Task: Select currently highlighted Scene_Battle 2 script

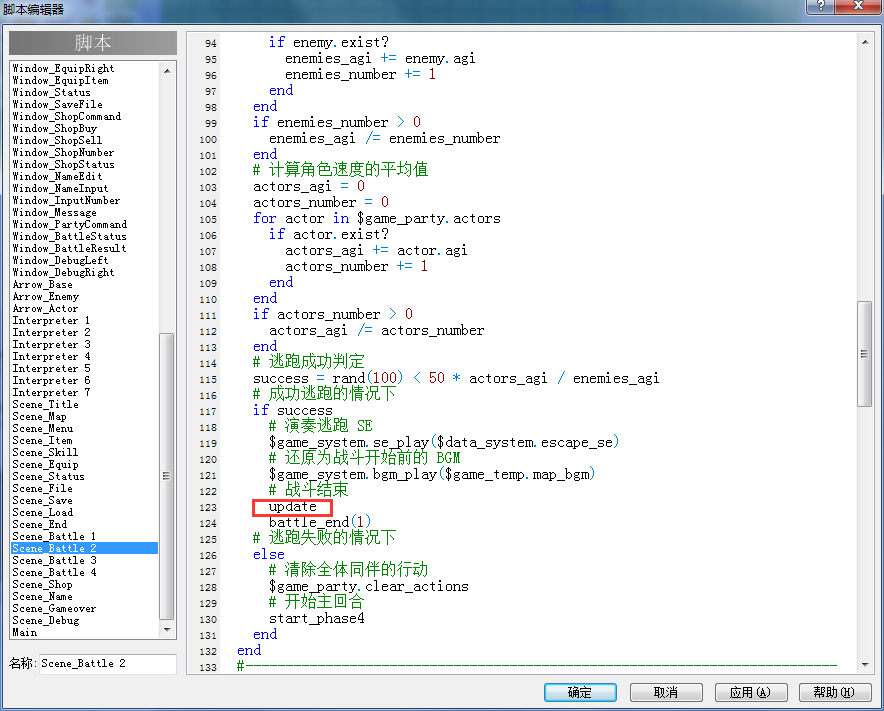Action: click(85, 548)
